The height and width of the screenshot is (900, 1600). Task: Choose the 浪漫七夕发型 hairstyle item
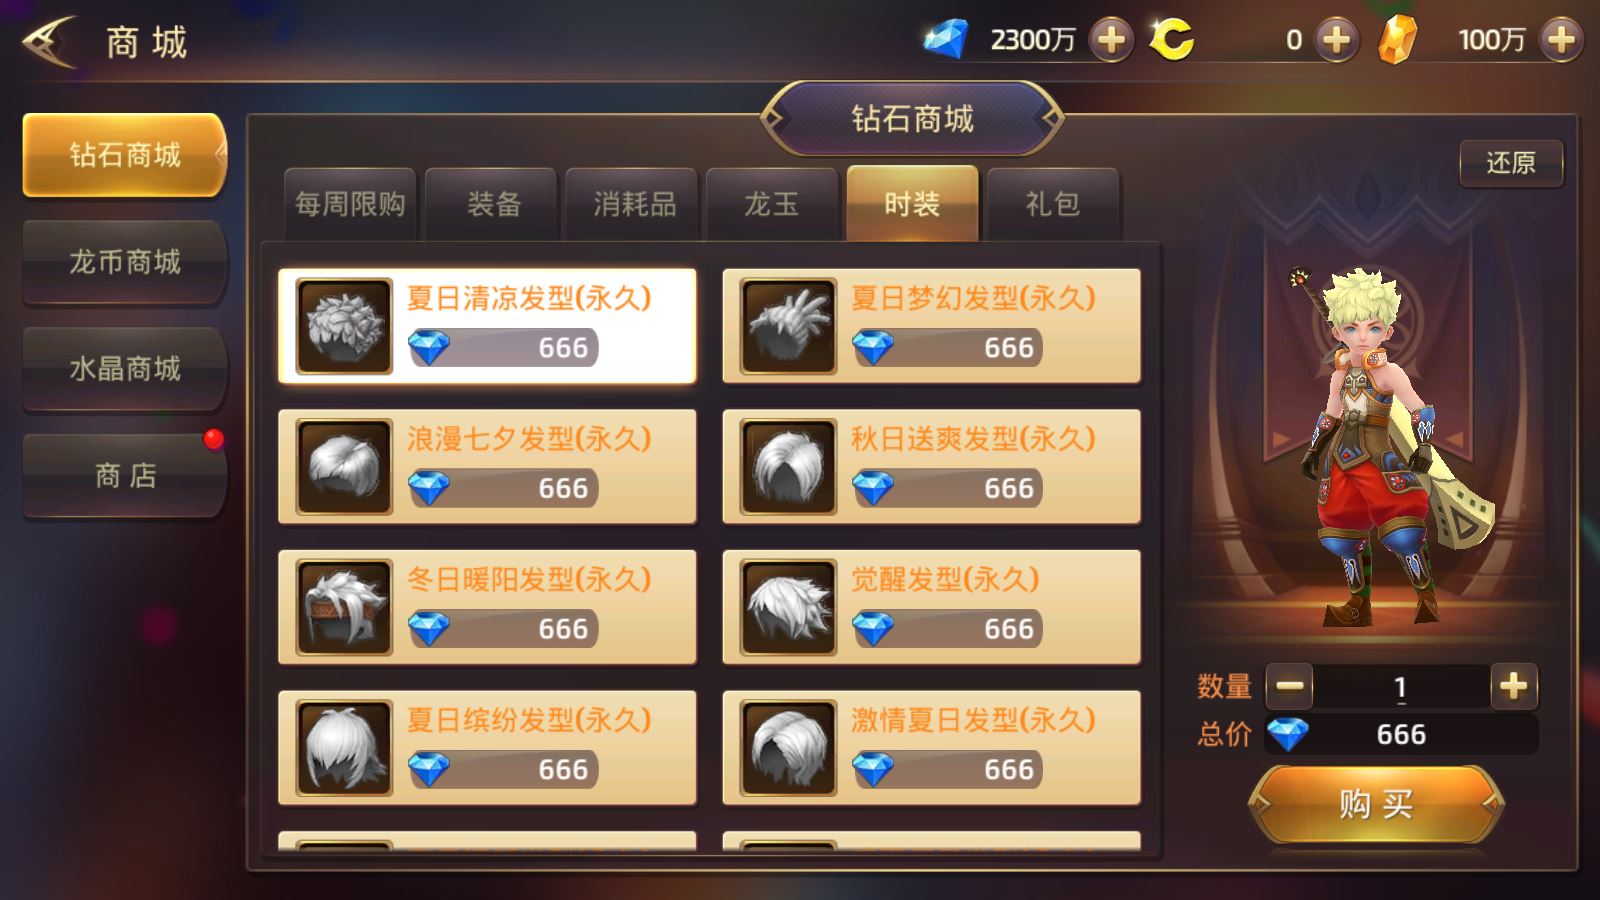click(x=487, y=466)
